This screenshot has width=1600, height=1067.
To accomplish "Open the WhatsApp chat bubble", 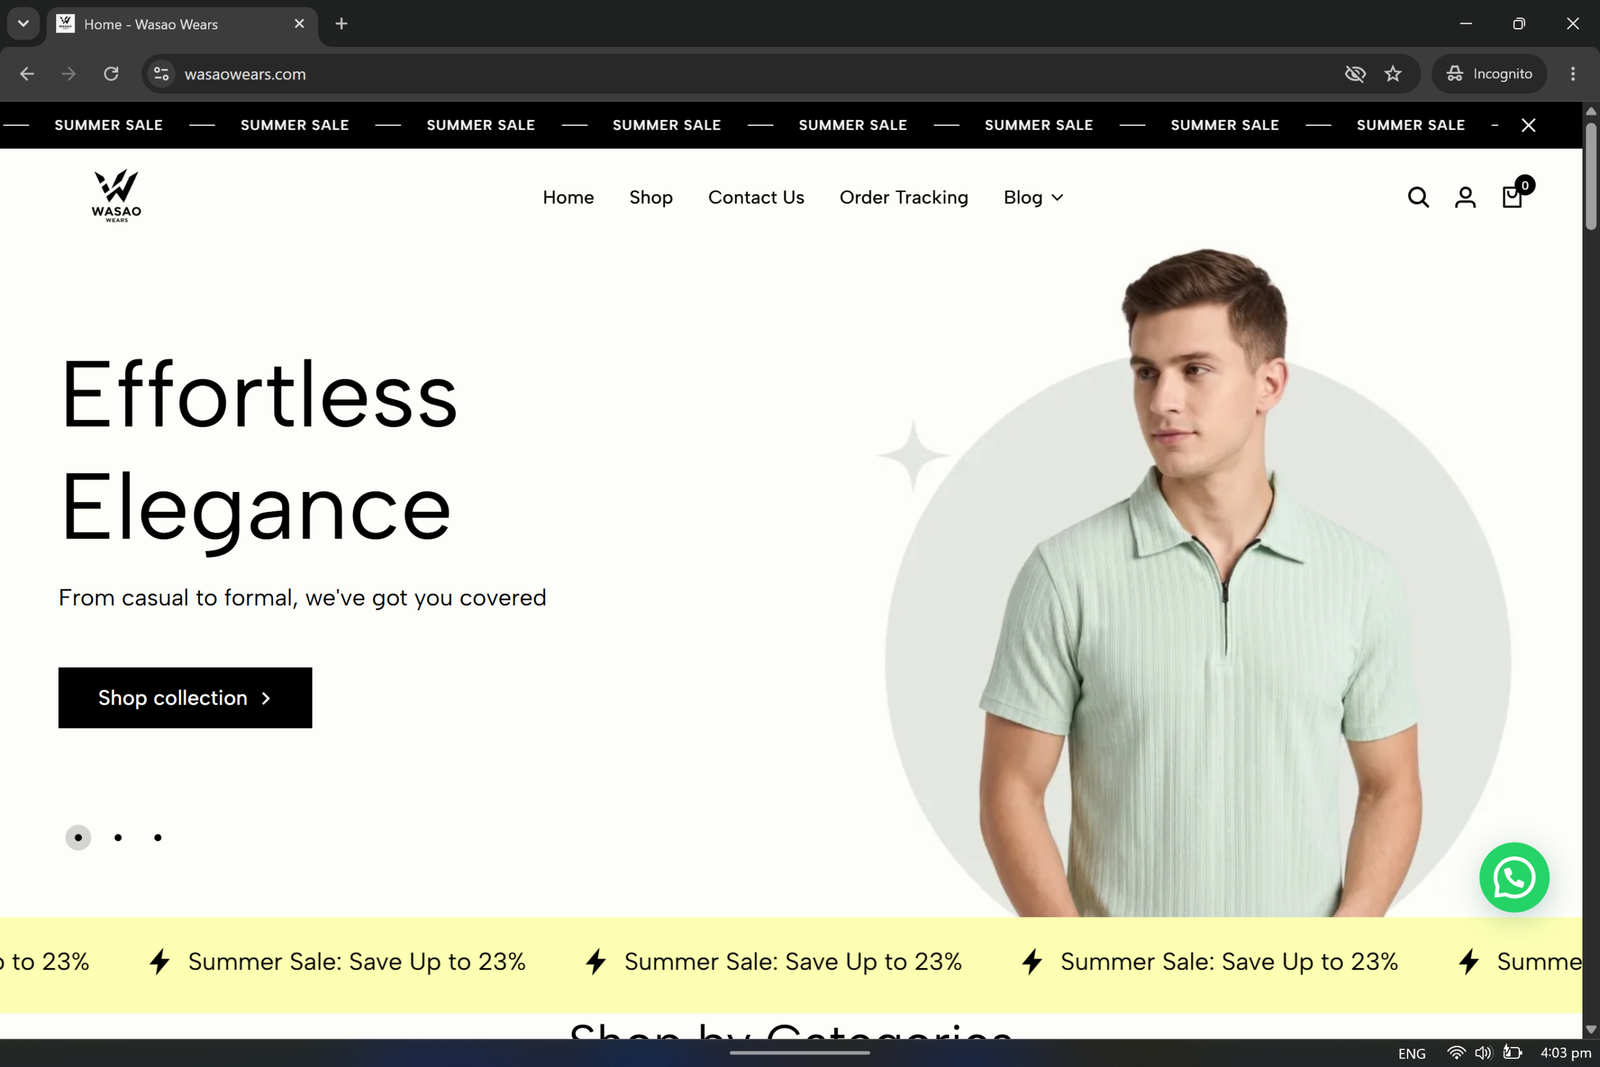I will point(1514,877).
